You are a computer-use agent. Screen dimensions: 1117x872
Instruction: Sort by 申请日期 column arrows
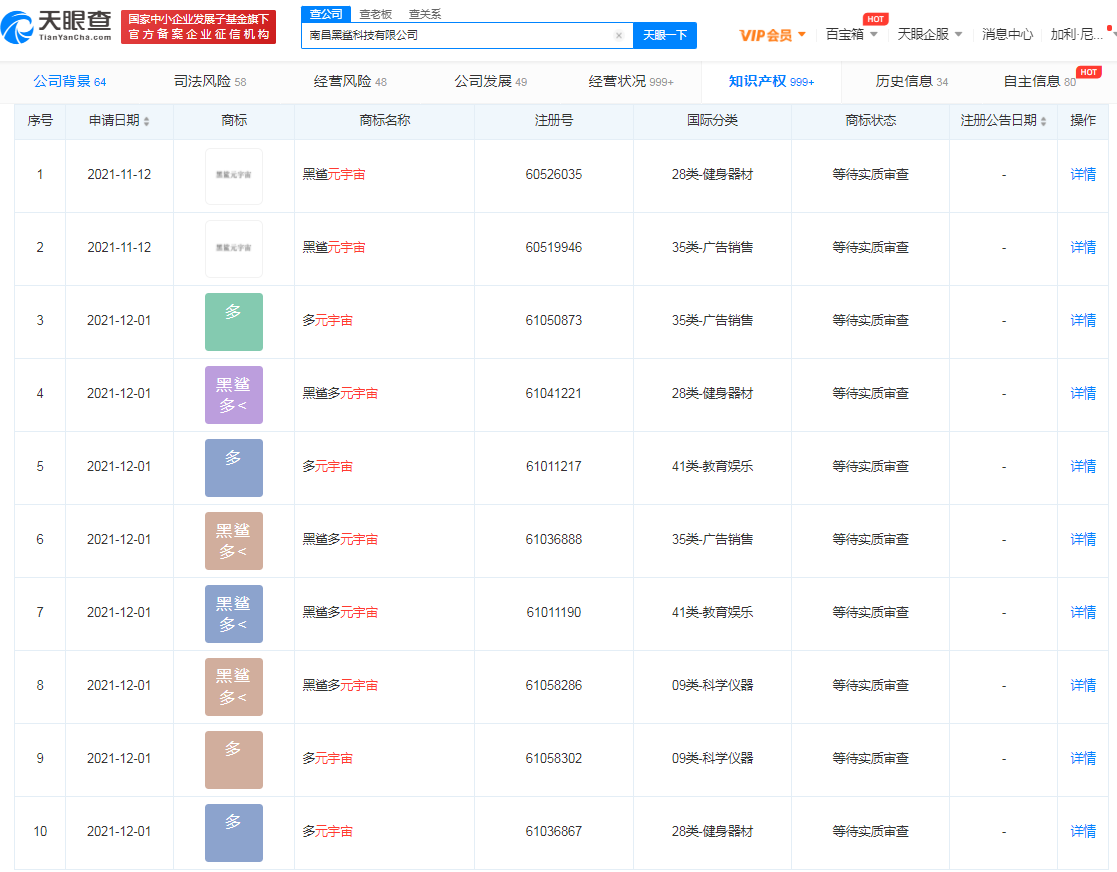tap(147, 121)
